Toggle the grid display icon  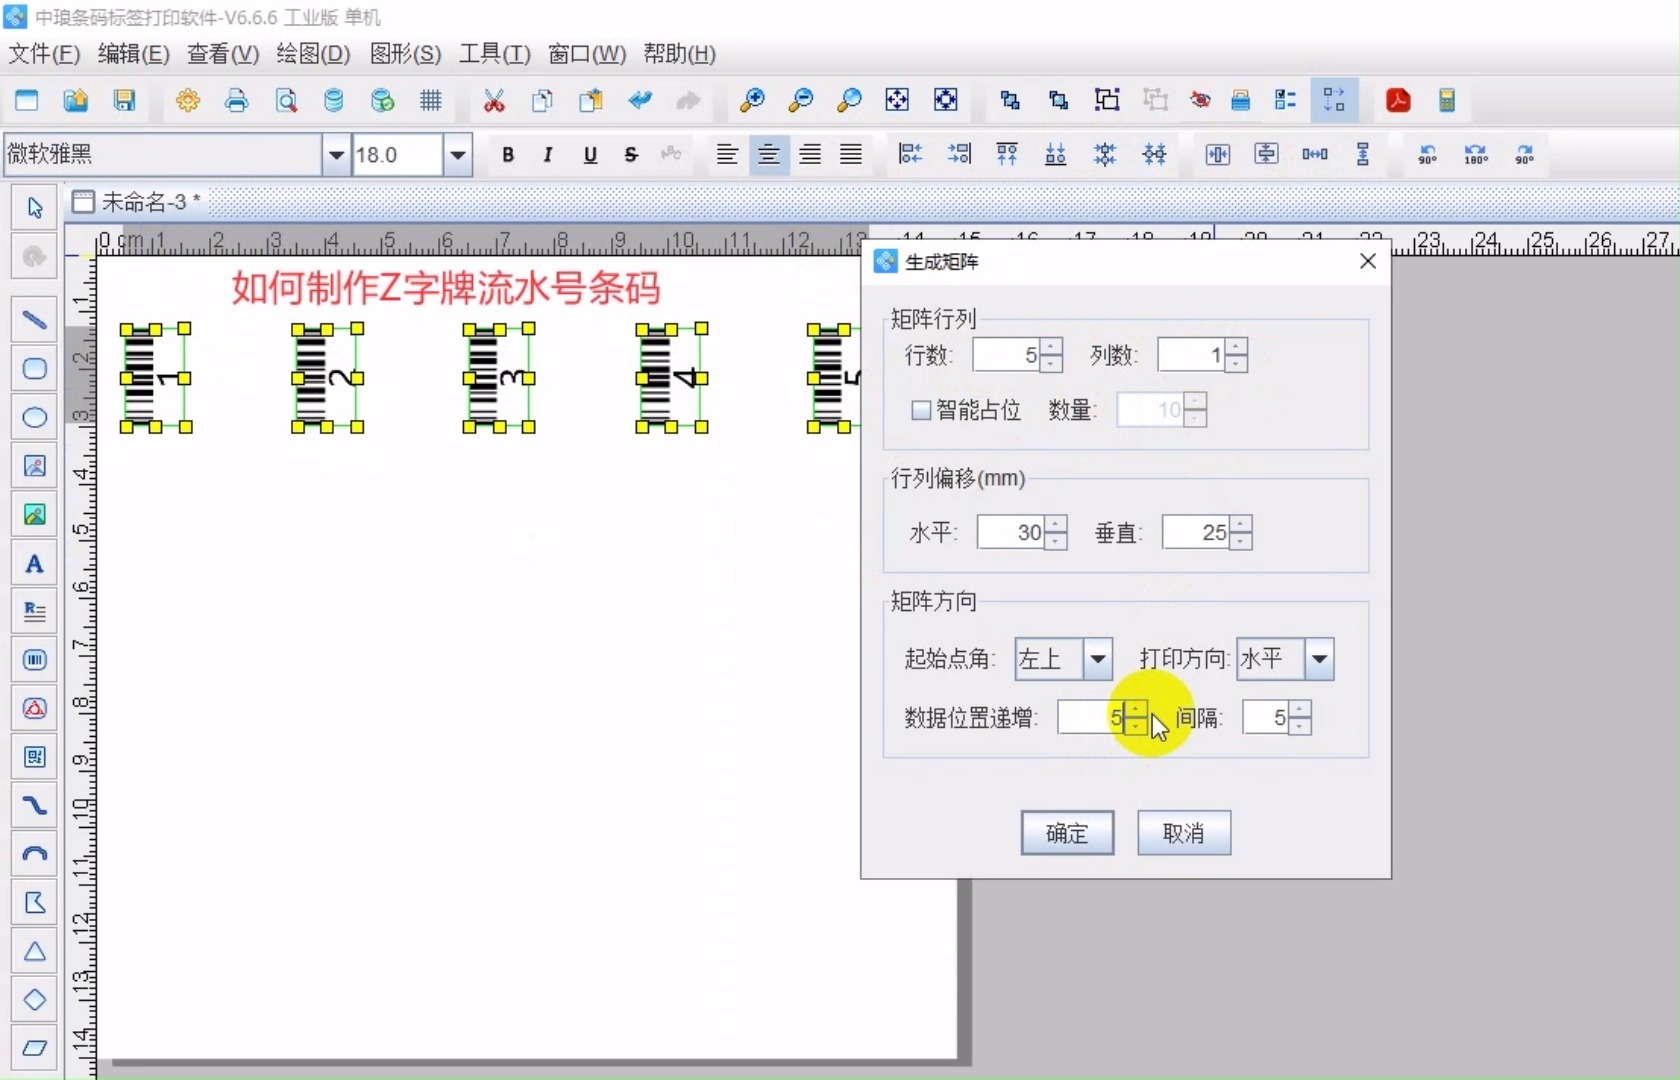click(x=431, y=100)
